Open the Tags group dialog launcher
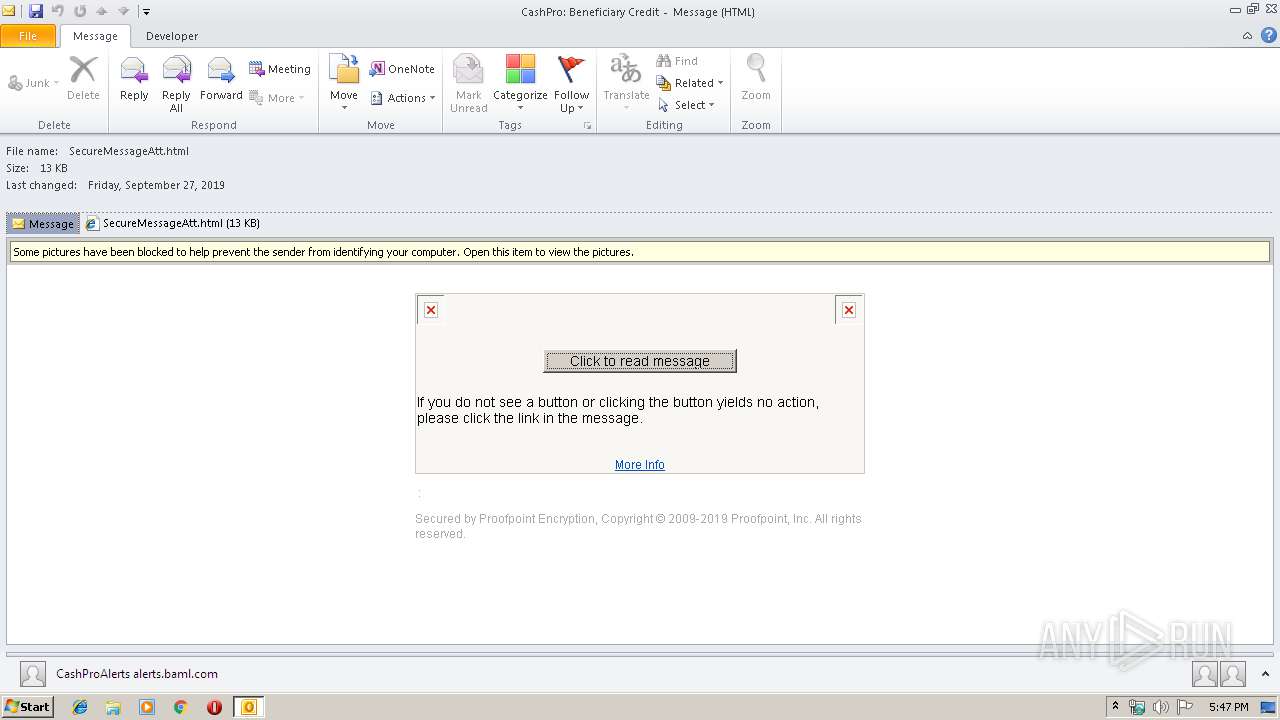The height and width of the screenshot is (720, 1280). 588,126
